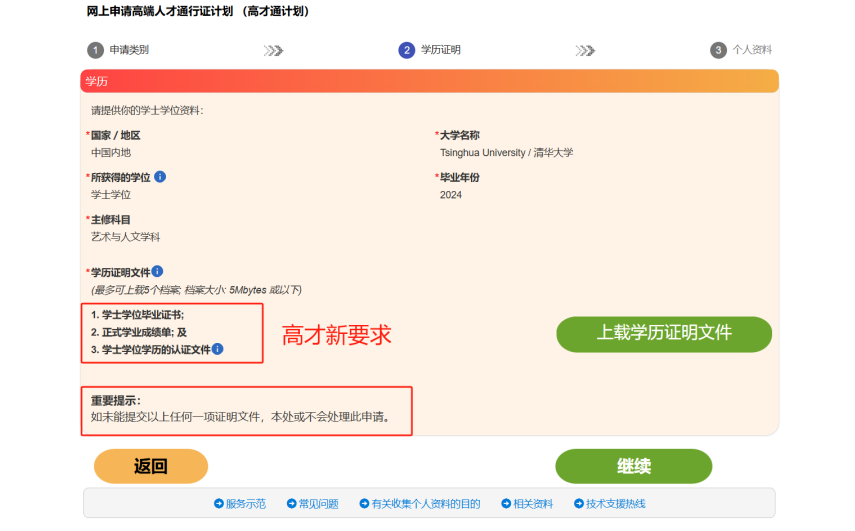Click chevron arrows after 学历证明 step
855x531 pixels.
click(585, 50)
